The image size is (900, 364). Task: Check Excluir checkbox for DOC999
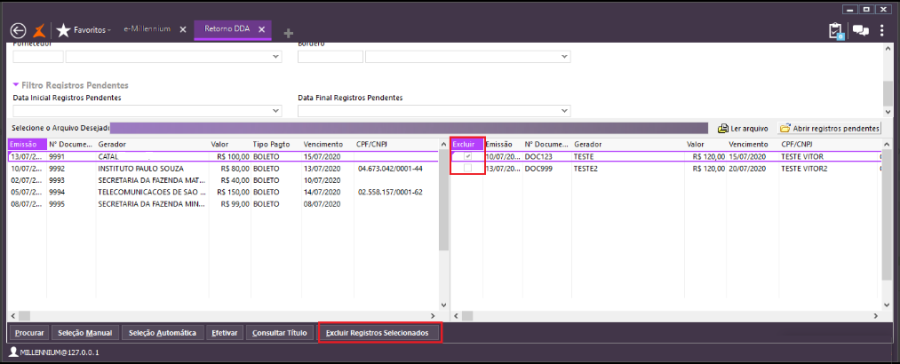coord(468,168)
